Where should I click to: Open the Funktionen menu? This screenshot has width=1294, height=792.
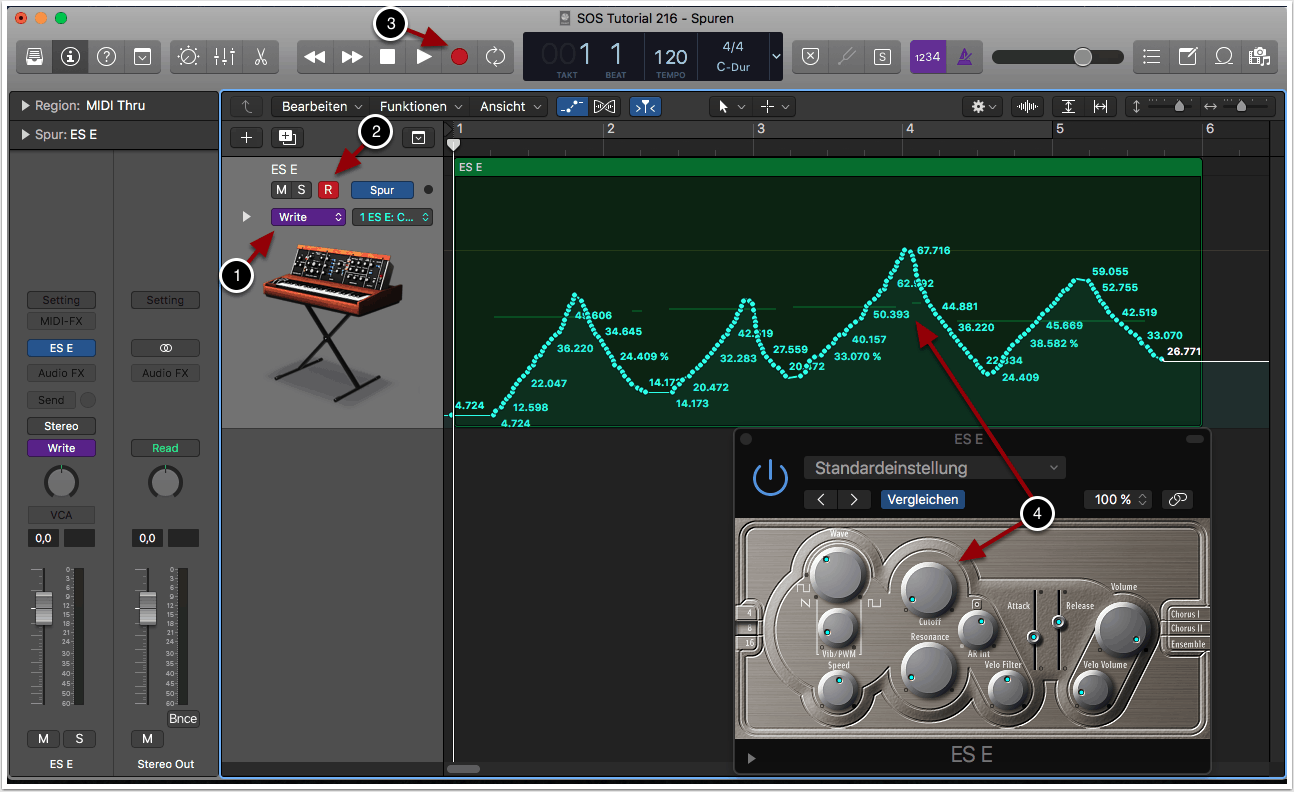pyautogui.click(x=419, y=106)
